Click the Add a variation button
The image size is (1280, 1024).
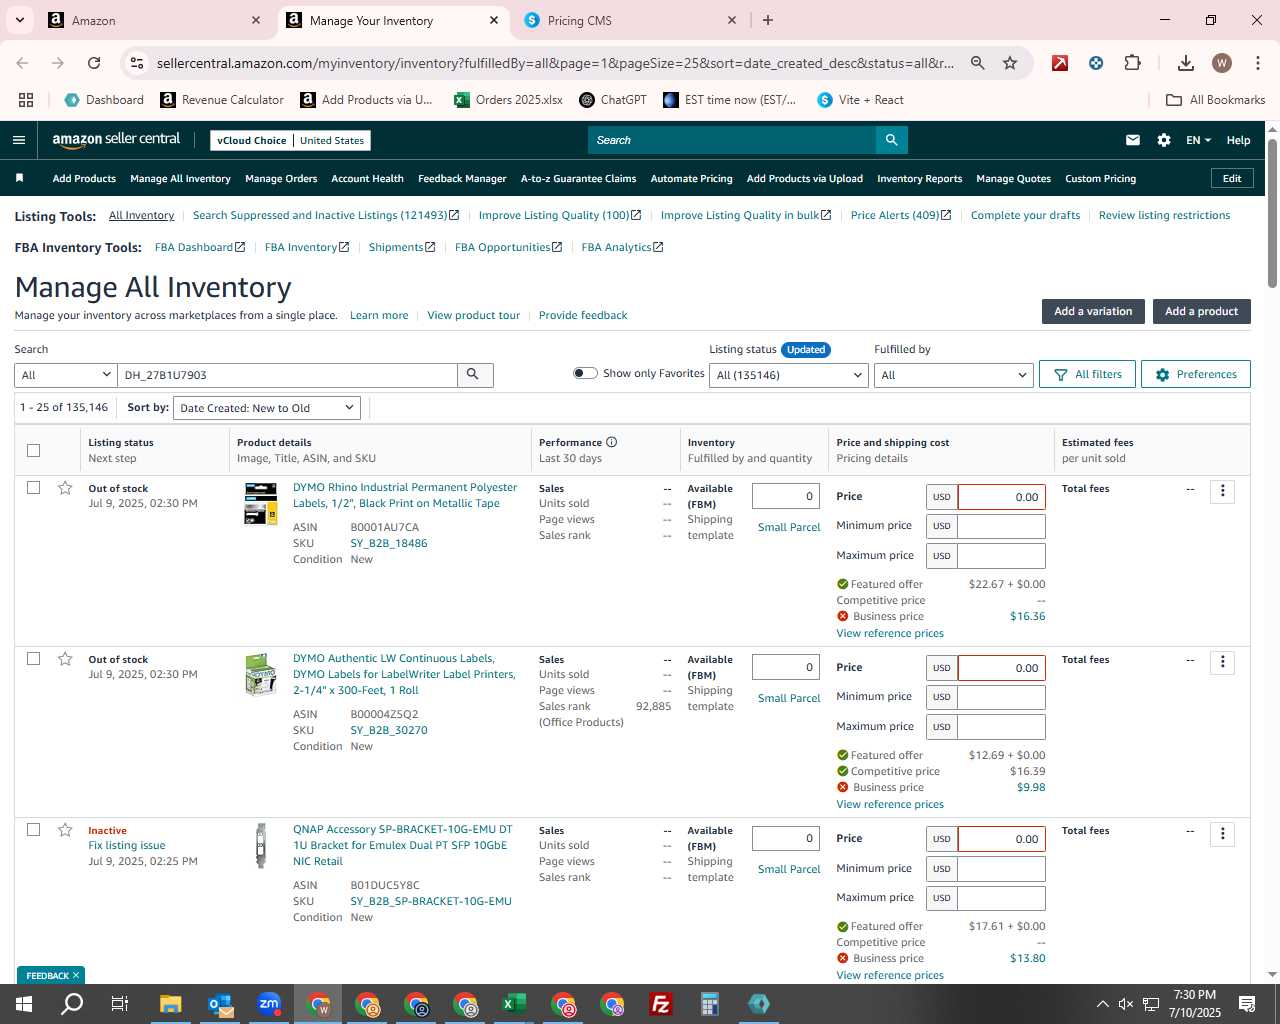click(x=1093, y=311)
